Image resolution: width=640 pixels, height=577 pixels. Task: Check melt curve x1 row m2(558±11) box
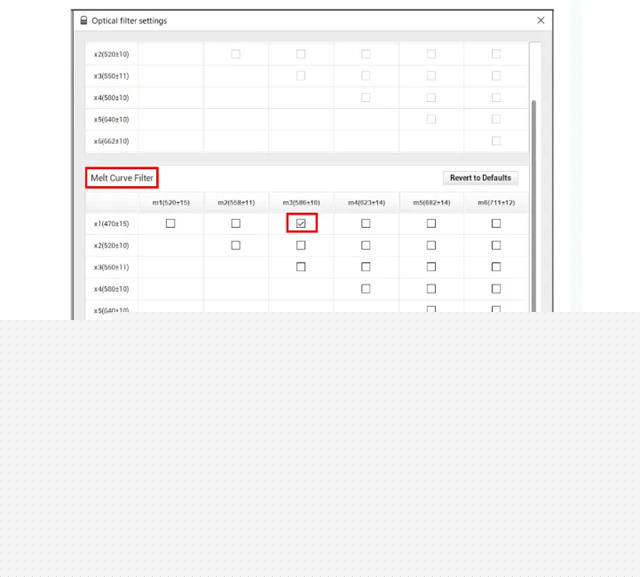pos(236,224)
